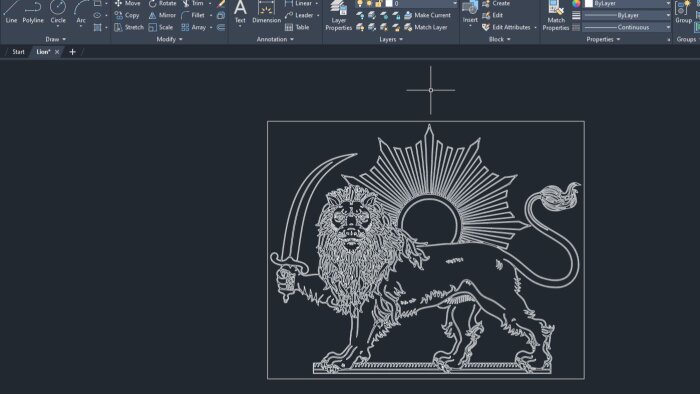Click the layer Off icon left of Make Current
The image size is (700, 394).
pyautogui.click(x=360, y=16)
